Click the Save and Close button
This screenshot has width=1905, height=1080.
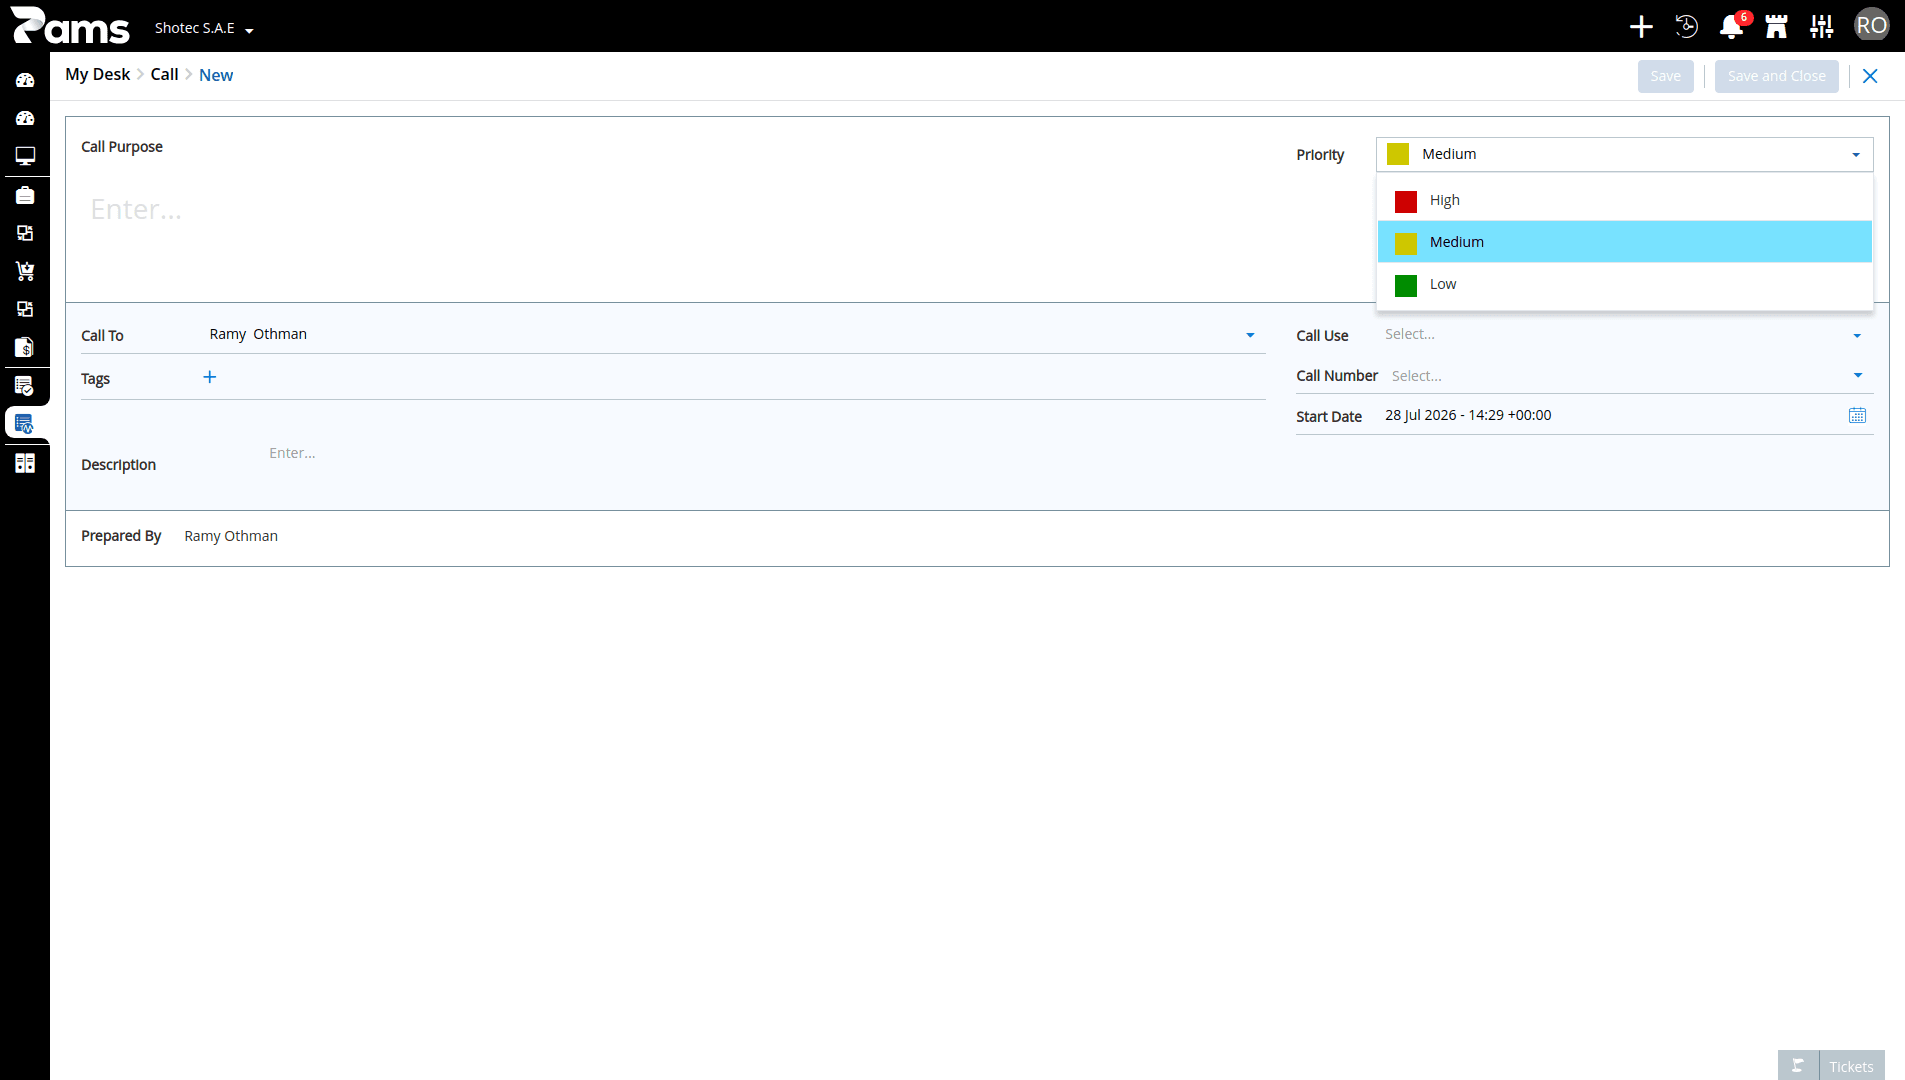pos(1776,76)
